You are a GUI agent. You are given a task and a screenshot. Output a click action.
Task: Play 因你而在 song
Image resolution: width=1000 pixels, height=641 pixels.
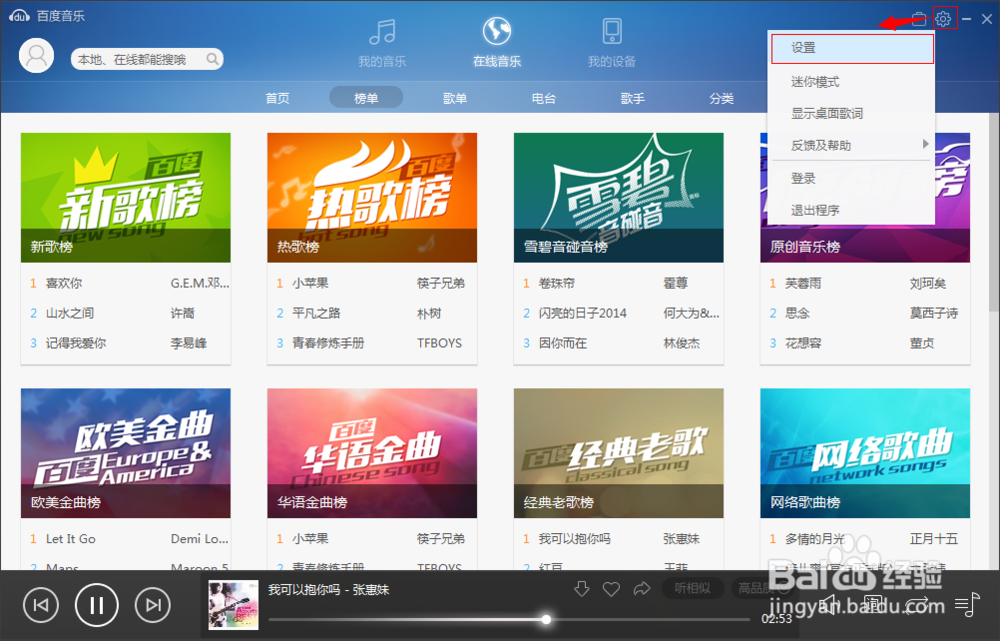562,343
